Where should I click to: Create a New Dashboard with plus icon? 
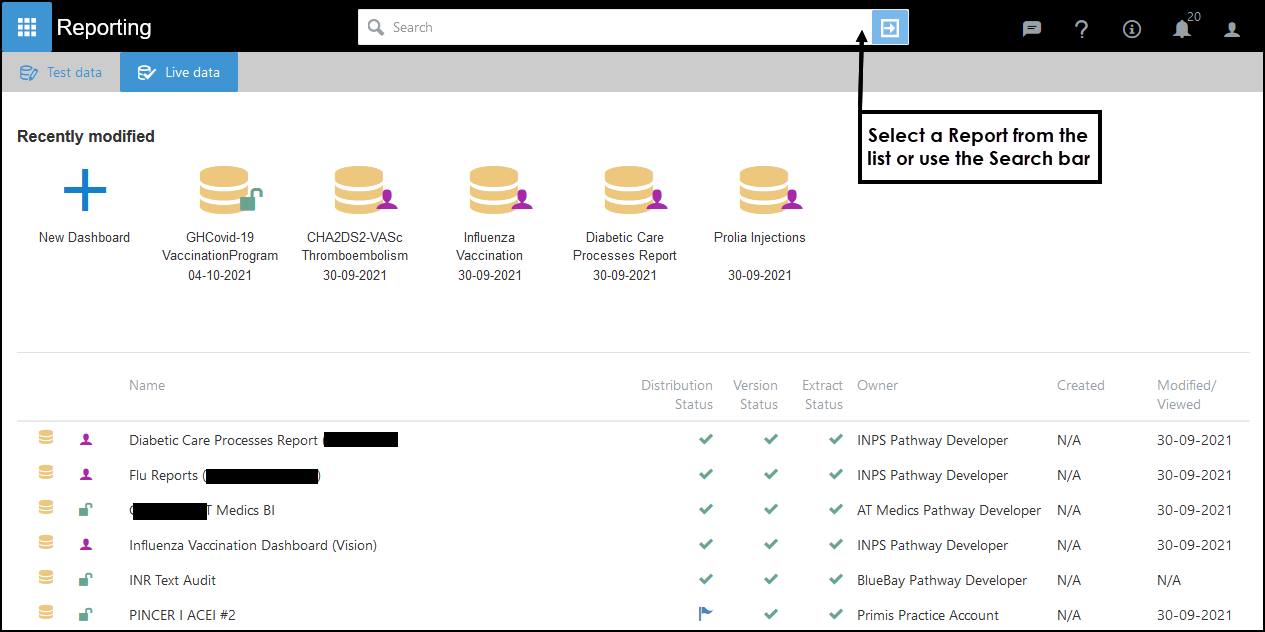(85, 190)
